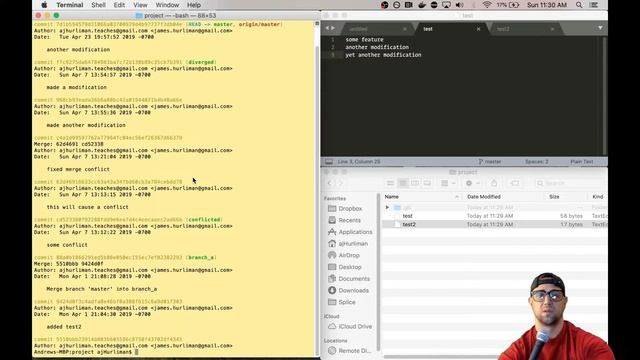Open the Window menu
This screenshot has height=360, width=640.
(167, 5)
